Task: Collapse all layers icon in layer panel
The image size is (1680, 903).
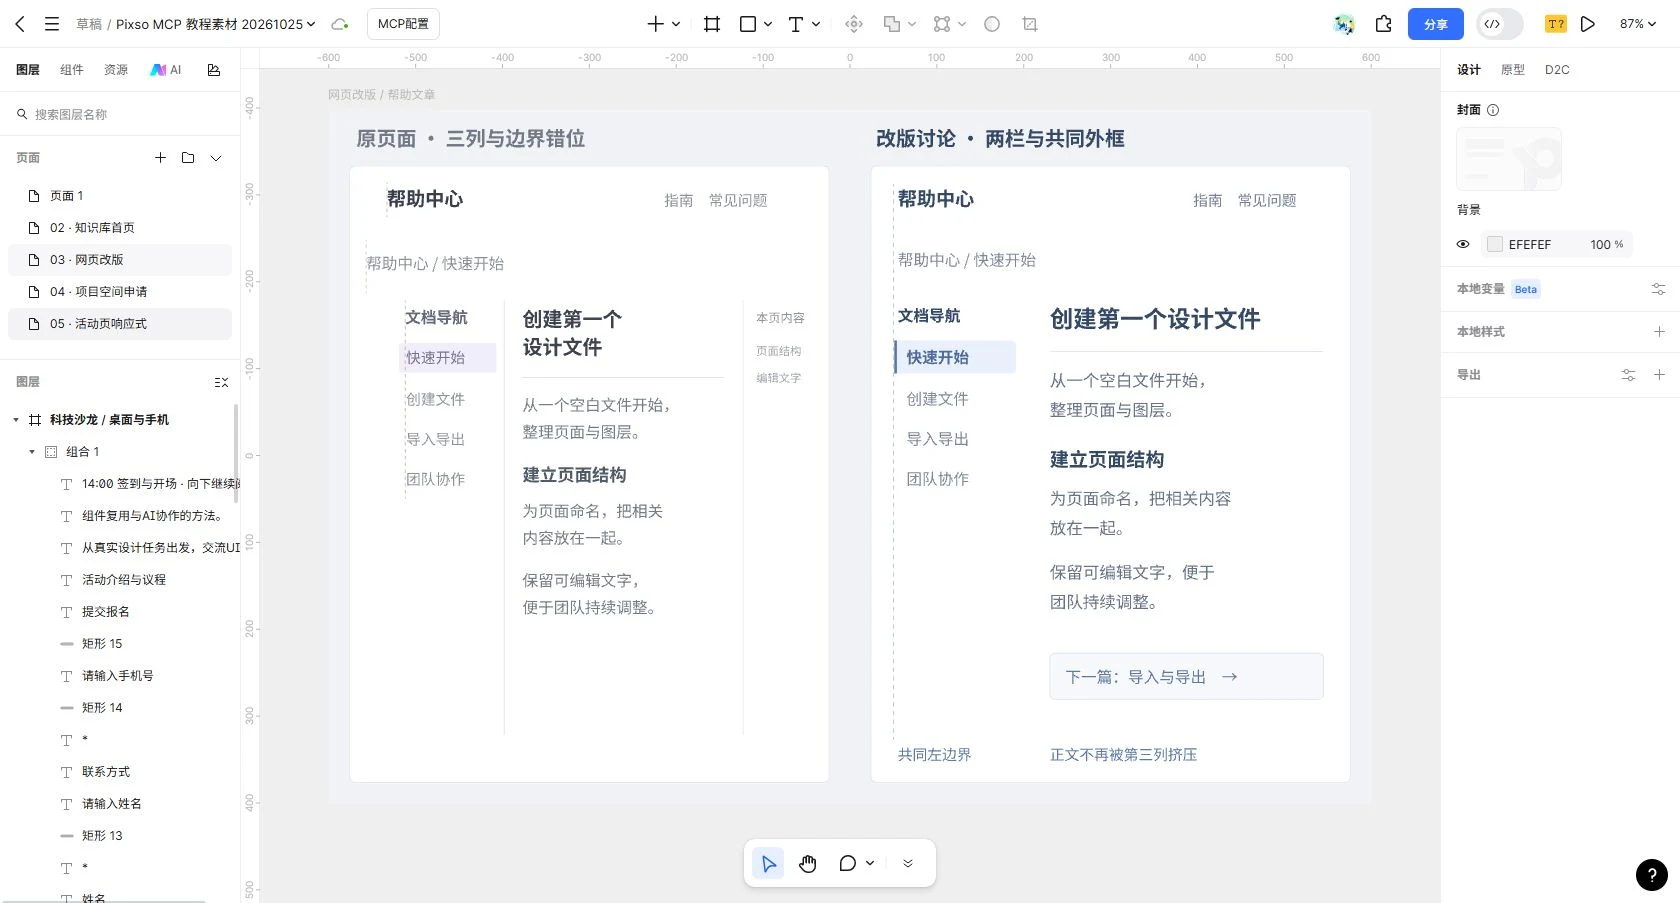Action: point(221,382)
